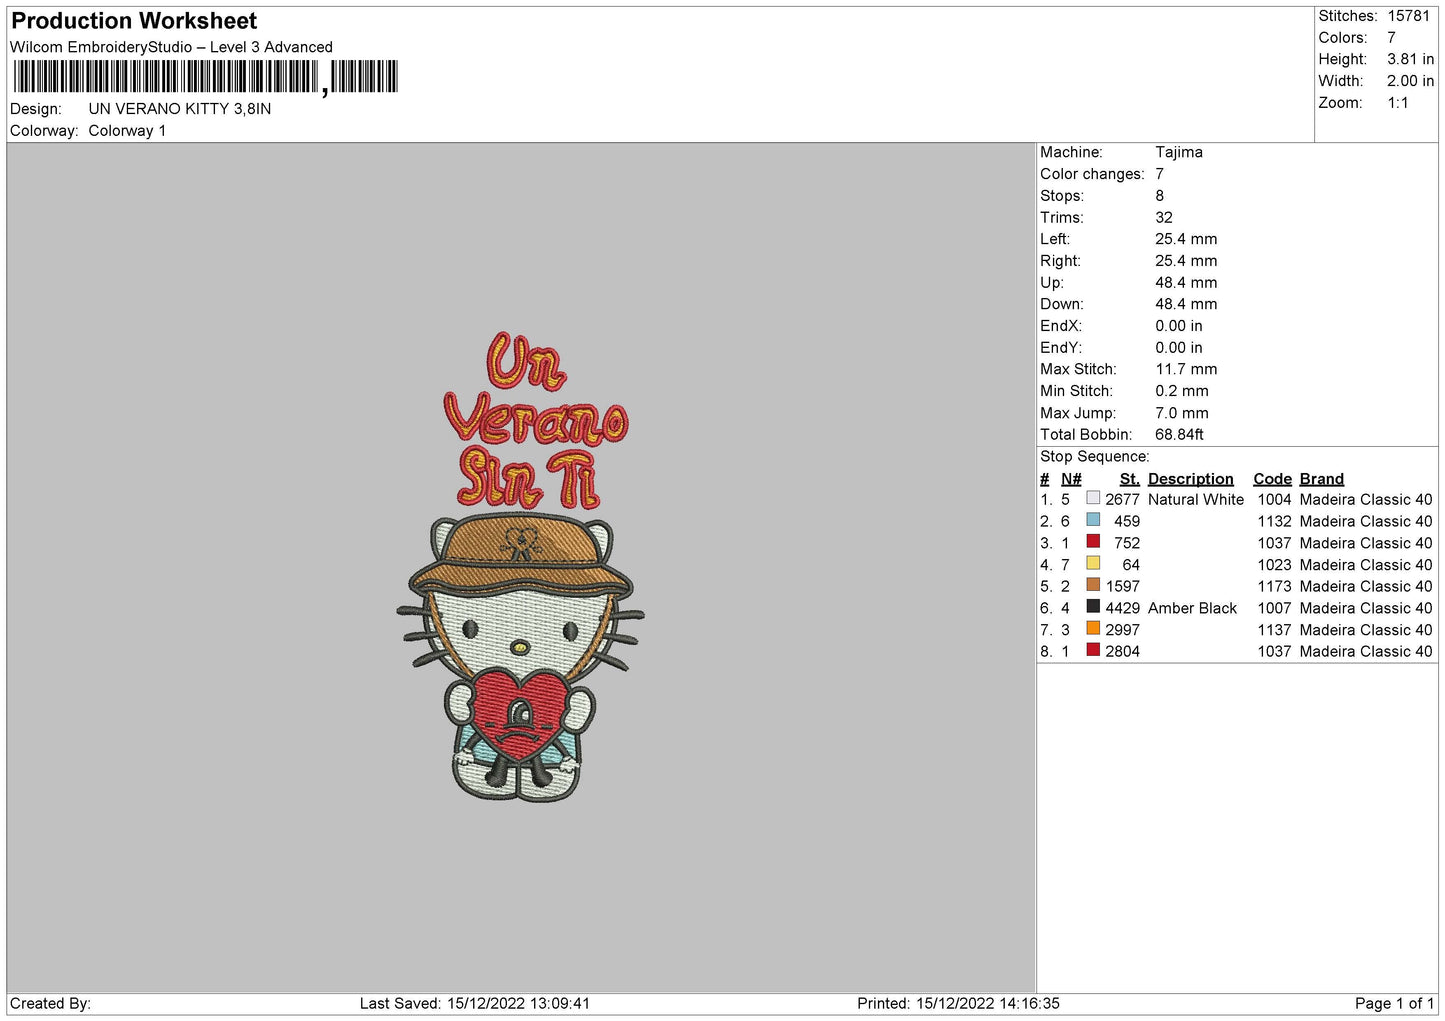This screenshot has width=1445, height=1021.
Task: Select the Amber Black color swatch
Action: [1093, 607]
